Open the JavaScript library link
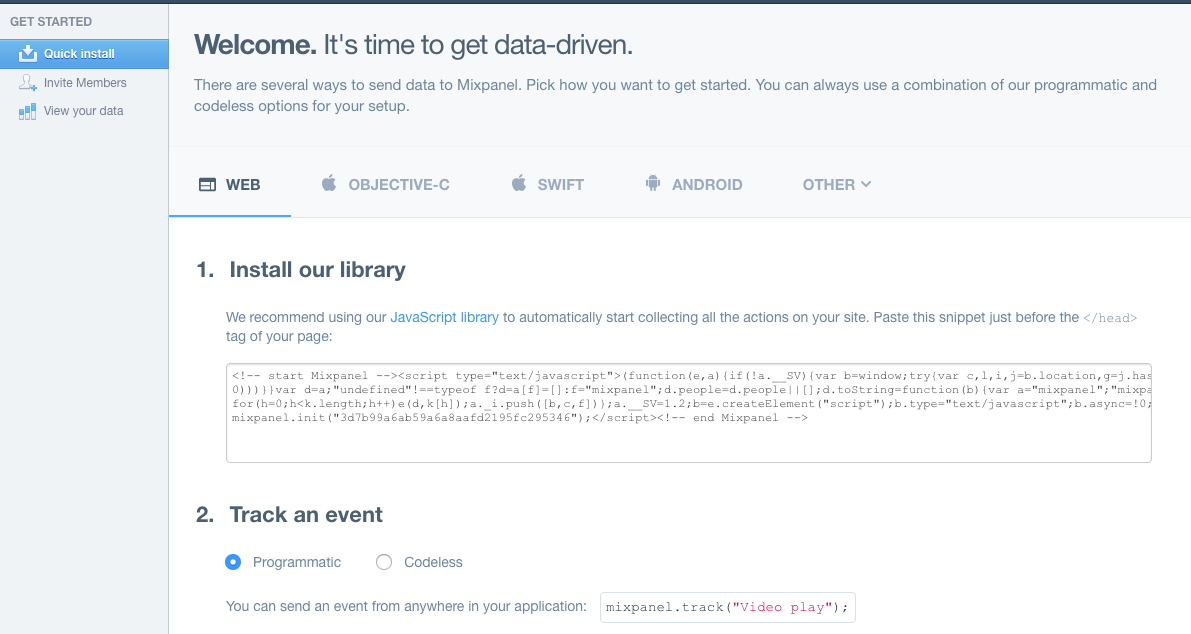The height and width of the screenshot is (634, 1191). (444, 316)
